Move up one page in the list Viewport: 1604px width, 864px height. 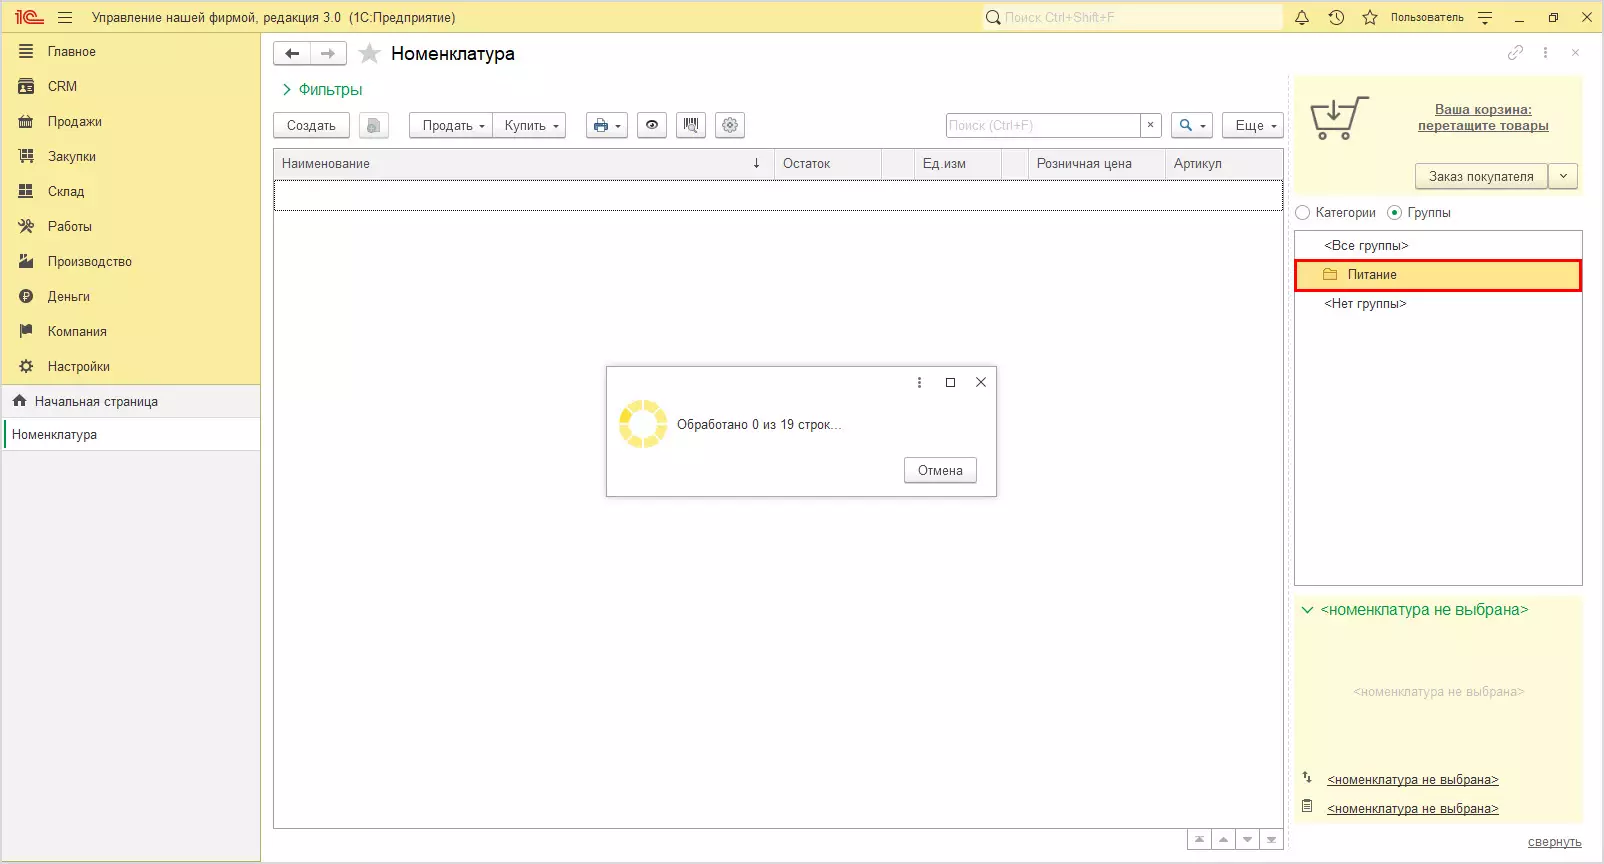tap(1223, 840)
